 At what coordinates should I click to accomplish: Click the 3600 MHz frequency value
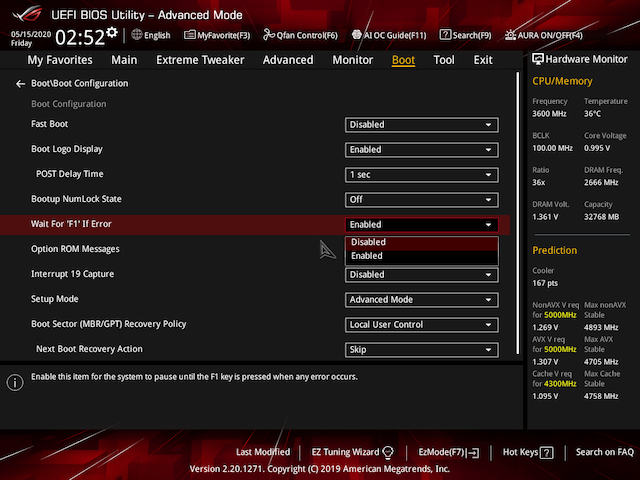click(549, 114)
